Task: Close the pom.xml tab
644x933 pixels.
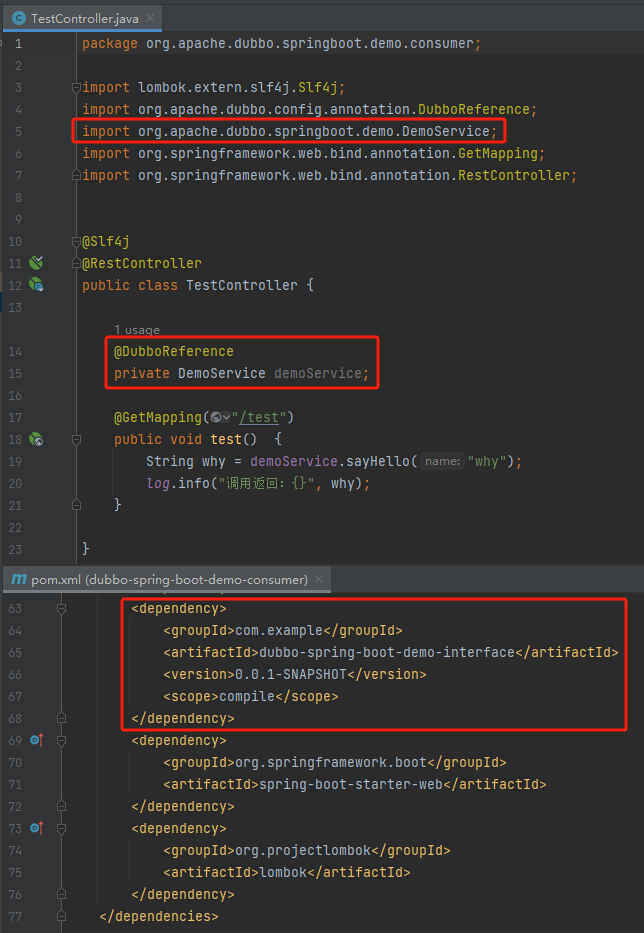Action: pos(319,579)
